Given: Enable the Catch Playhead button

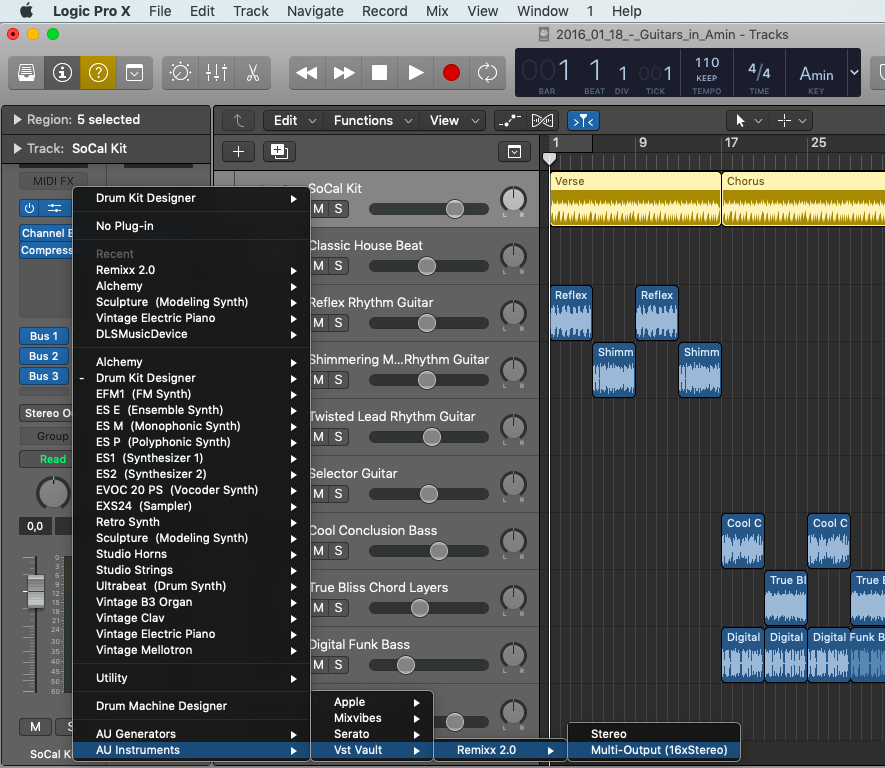Looking at the screenshot, I should click(x=583, y=121).
